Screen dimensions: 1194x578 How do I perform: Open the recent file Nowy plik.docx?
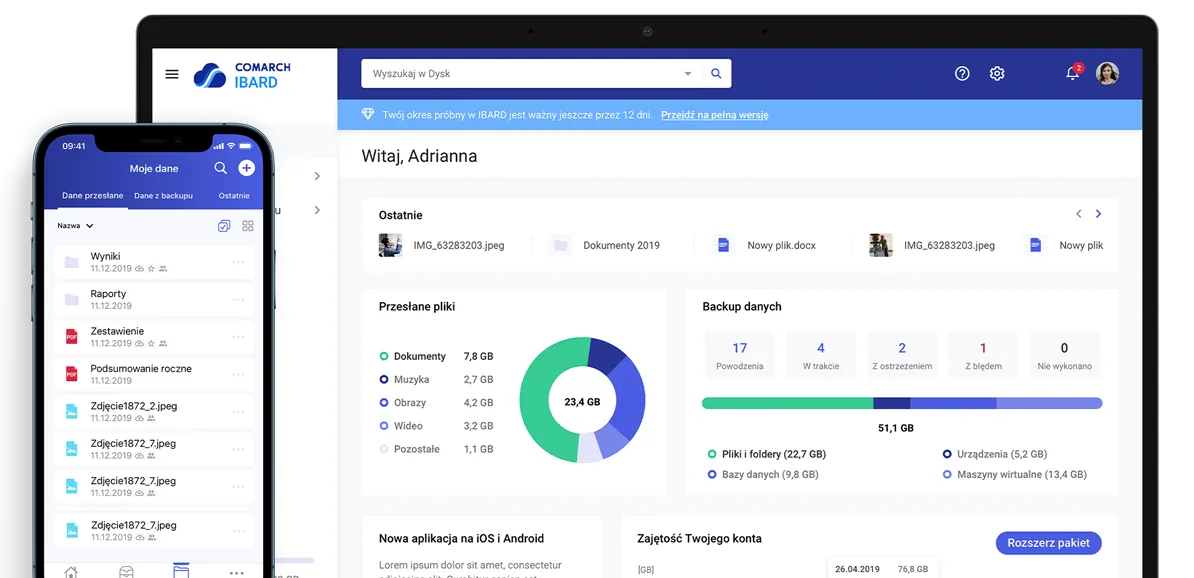tap(765, 245)
